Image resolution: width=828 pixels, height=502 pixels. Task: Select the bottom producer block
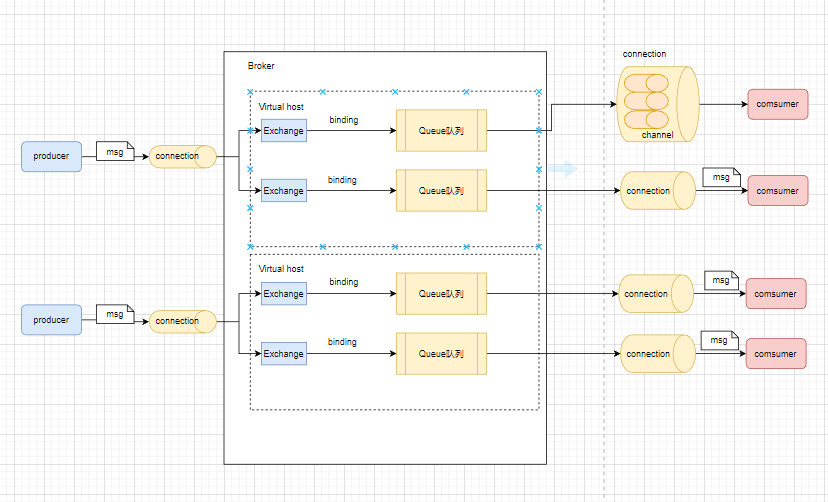(51, 320)
